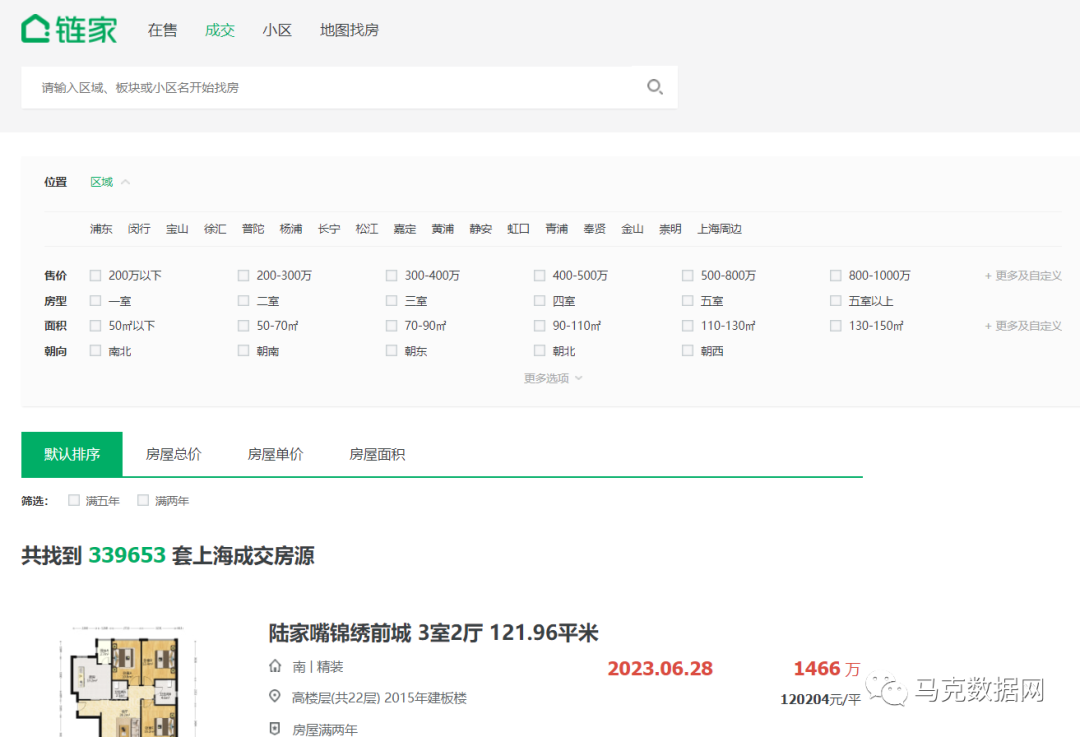The width and height of the screenshot is (1080, 737).
Task: Check the 200万以下 price filter
Action: coord(94,274)
